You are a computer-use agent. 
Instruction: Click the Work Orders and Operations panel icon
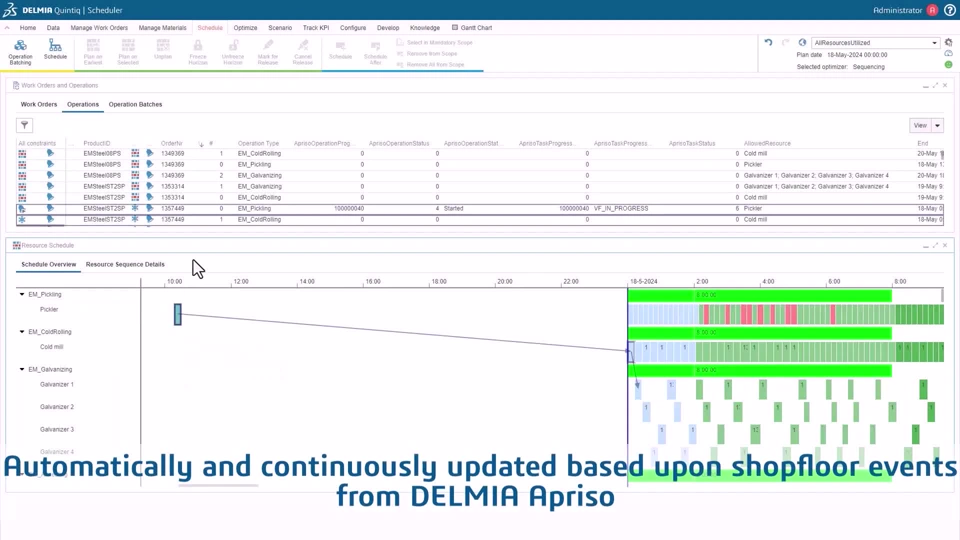tap(16, 85)
